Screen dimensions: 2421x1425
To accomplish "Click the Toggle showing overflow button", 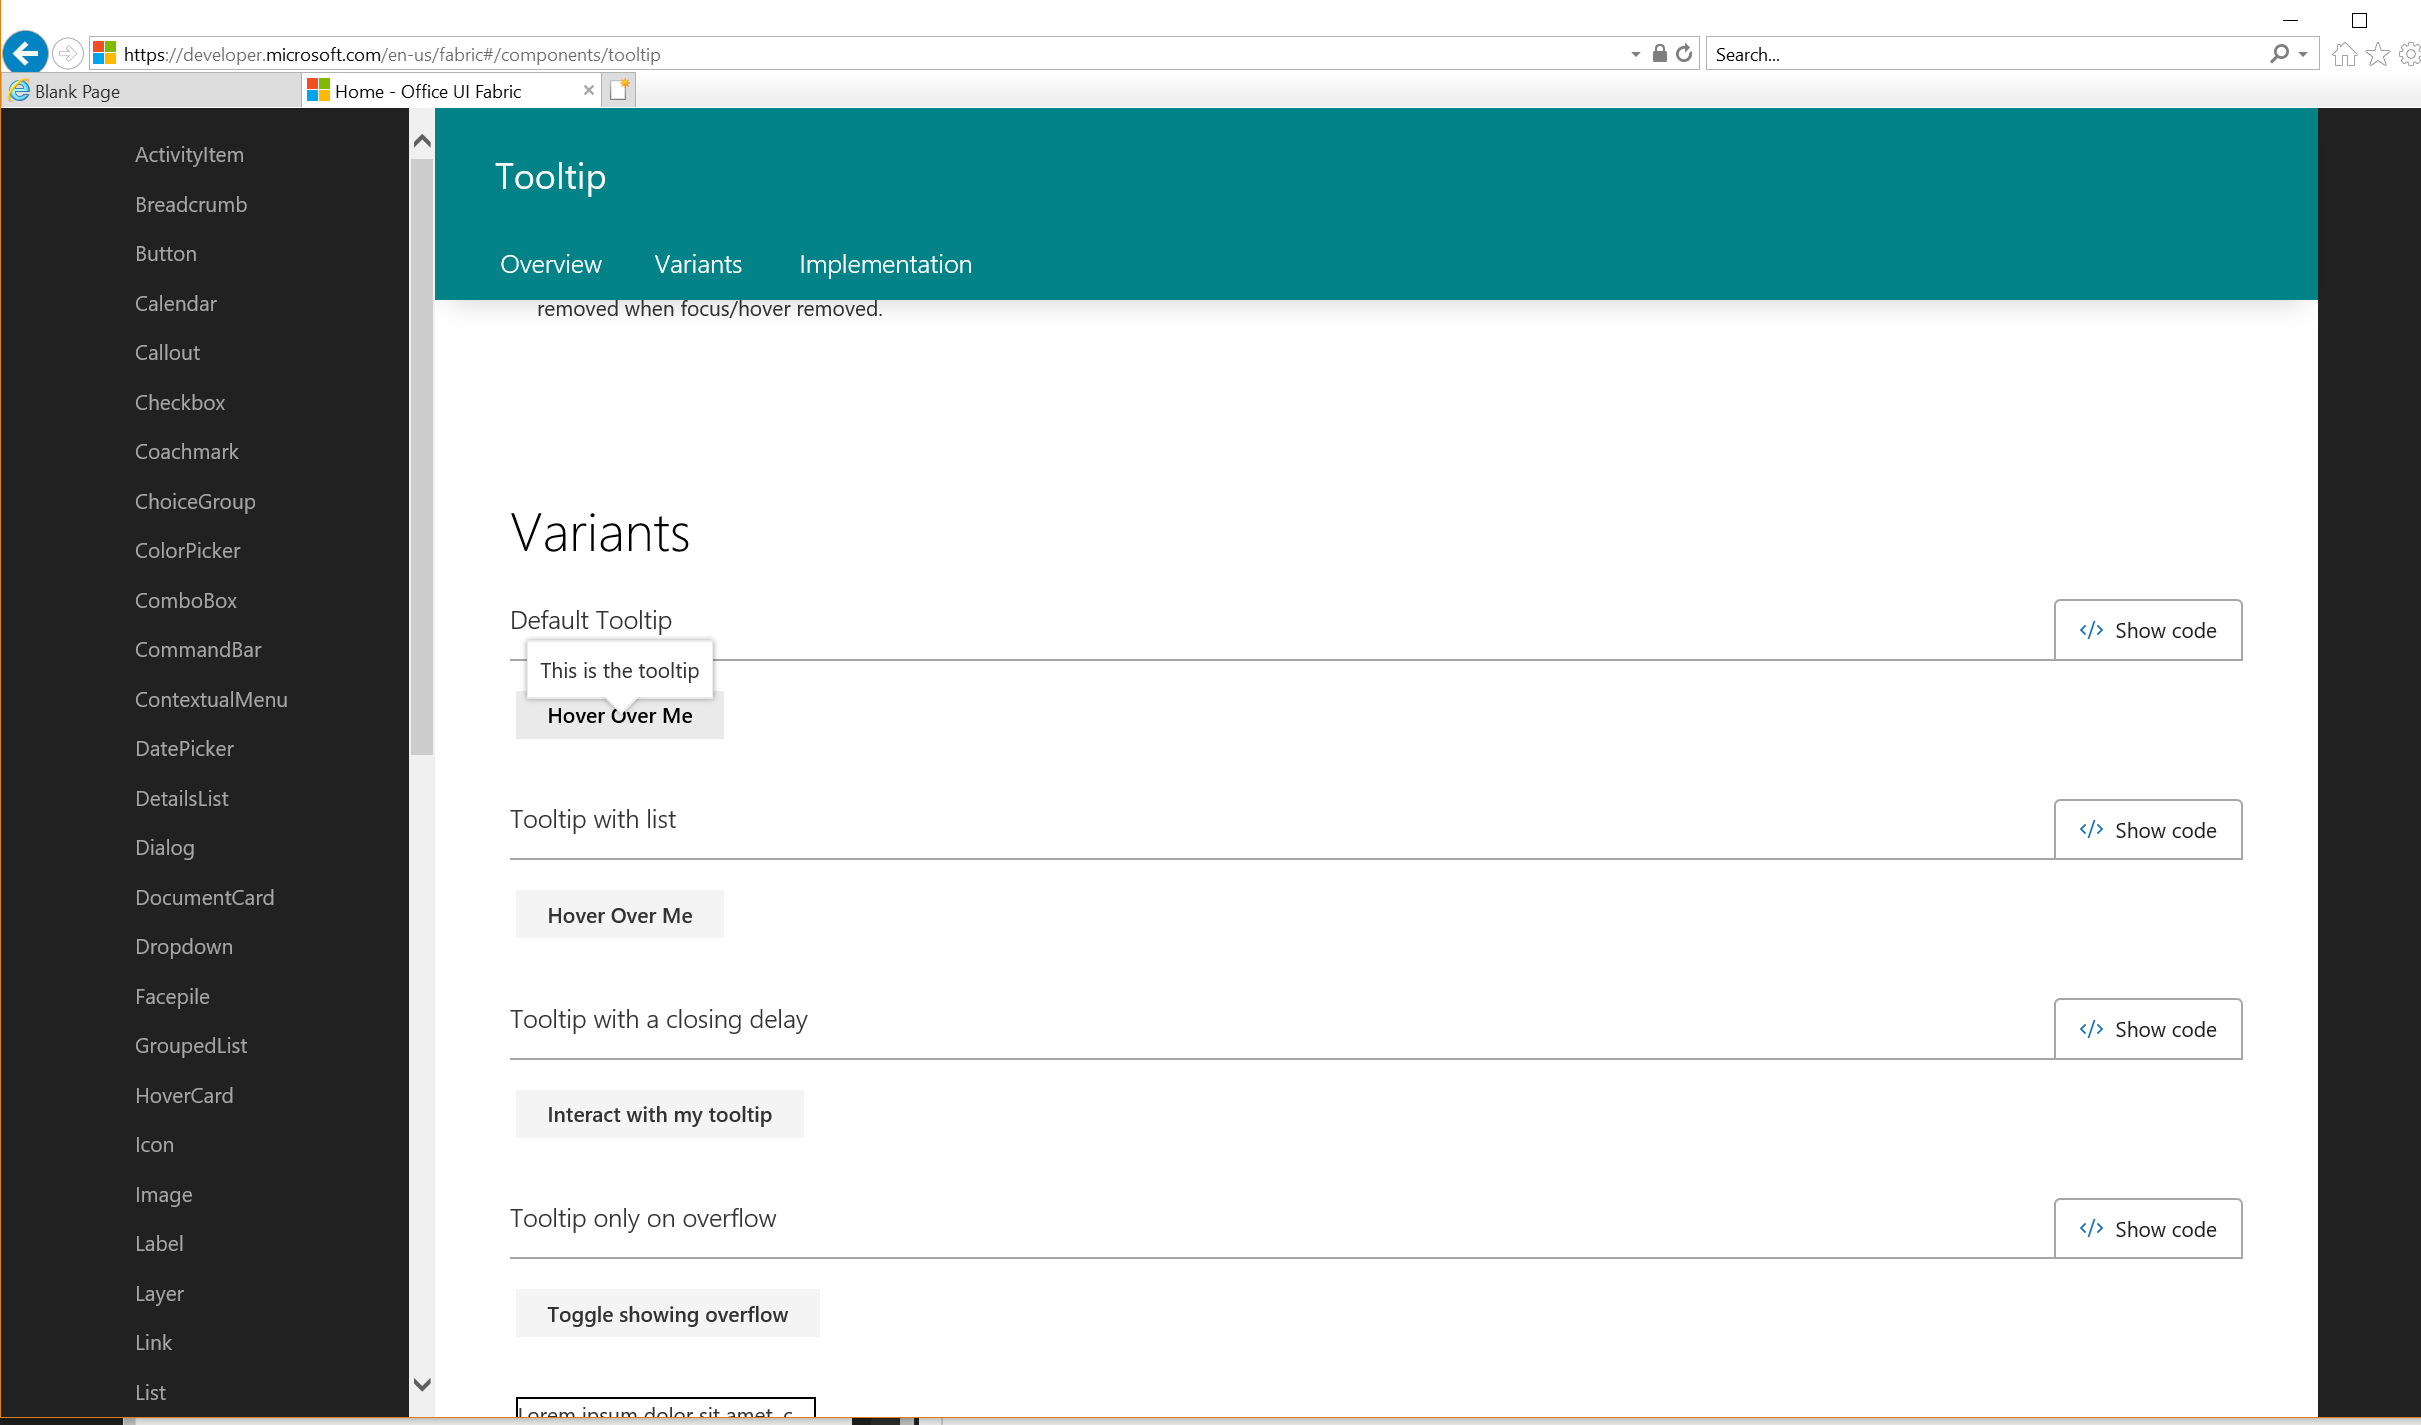I will [x=666, y=1313].
